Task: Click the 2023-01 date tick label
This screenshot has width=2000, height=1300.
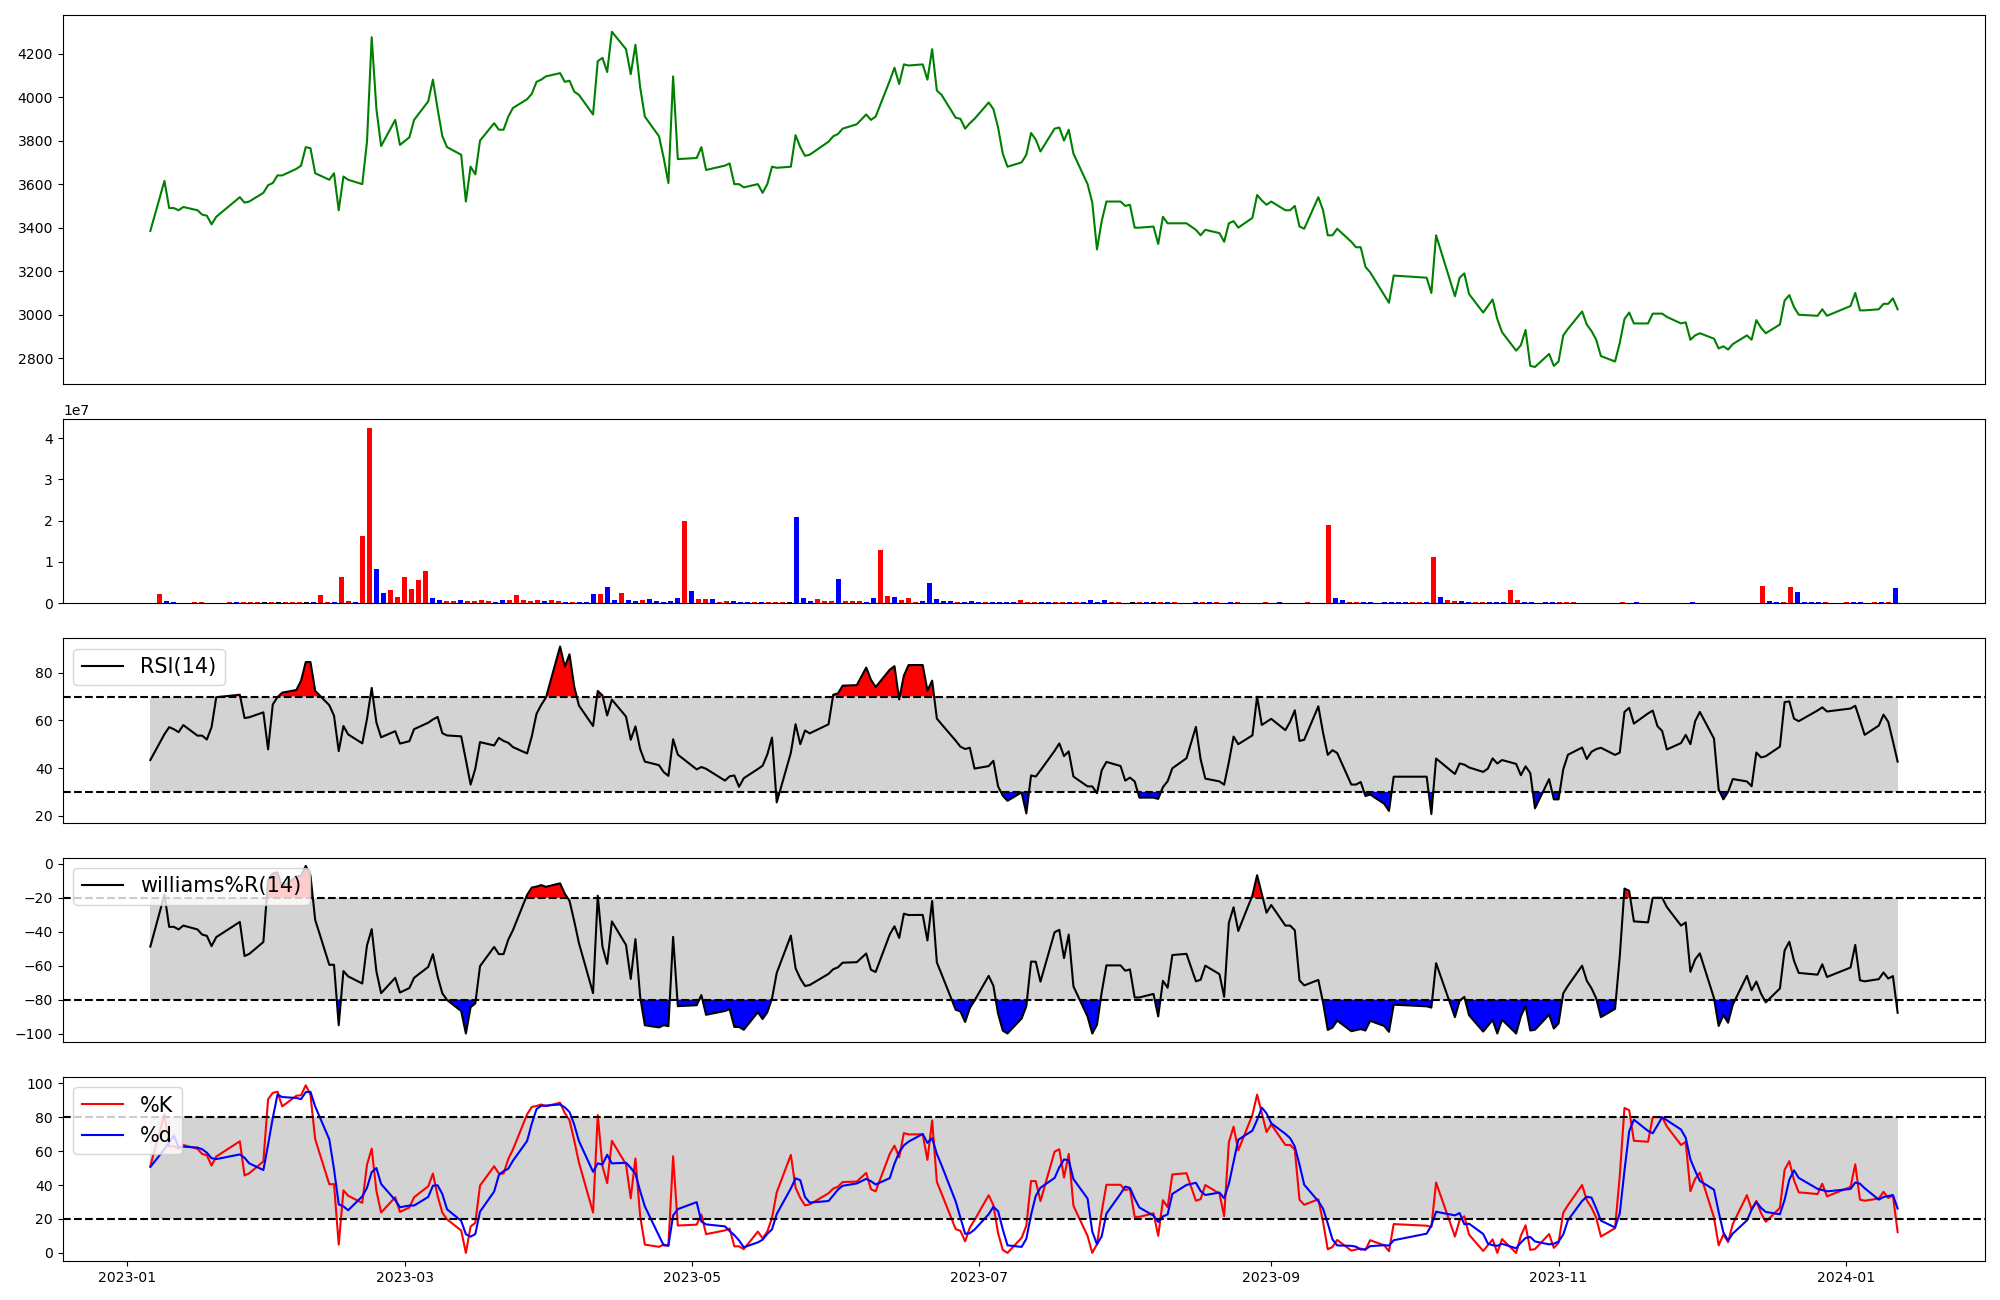Action: 127,1276
